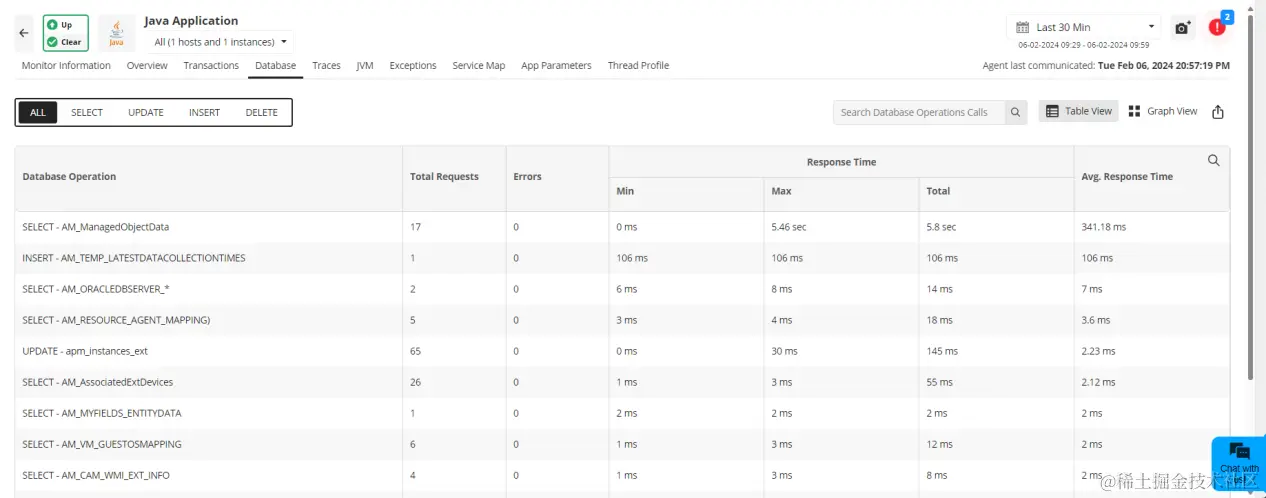Click the back arrow icon
This screenshot has height=498, width=1266.
click(x=24, y=33)
